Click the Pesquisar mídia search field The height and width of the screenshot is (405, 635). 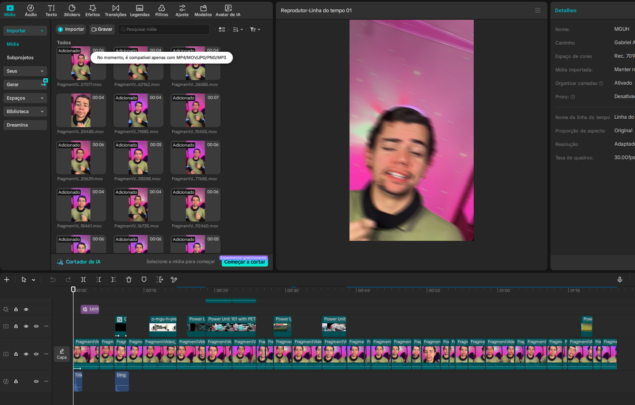tap(164, 30)
